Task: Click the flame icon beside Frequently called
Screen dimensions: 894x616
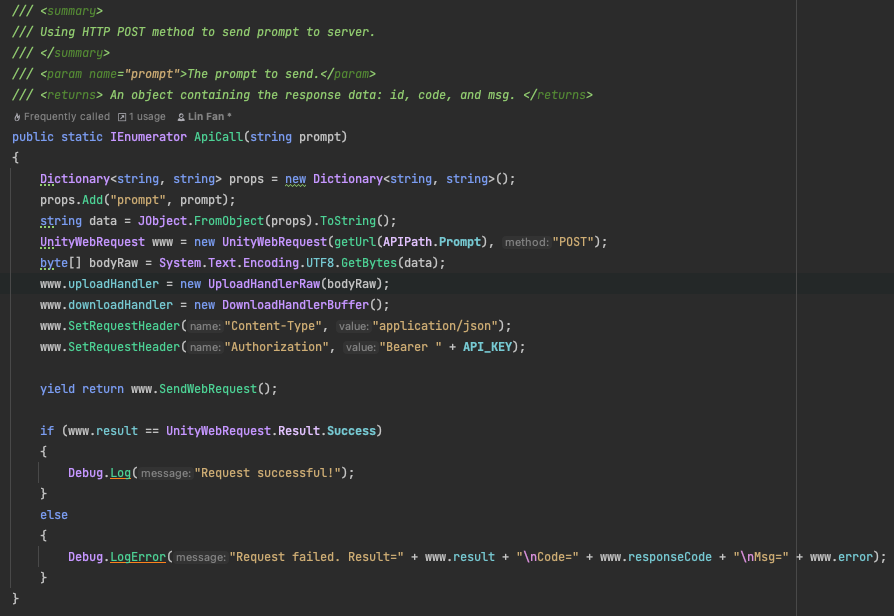Action: (x=17, y=117)
